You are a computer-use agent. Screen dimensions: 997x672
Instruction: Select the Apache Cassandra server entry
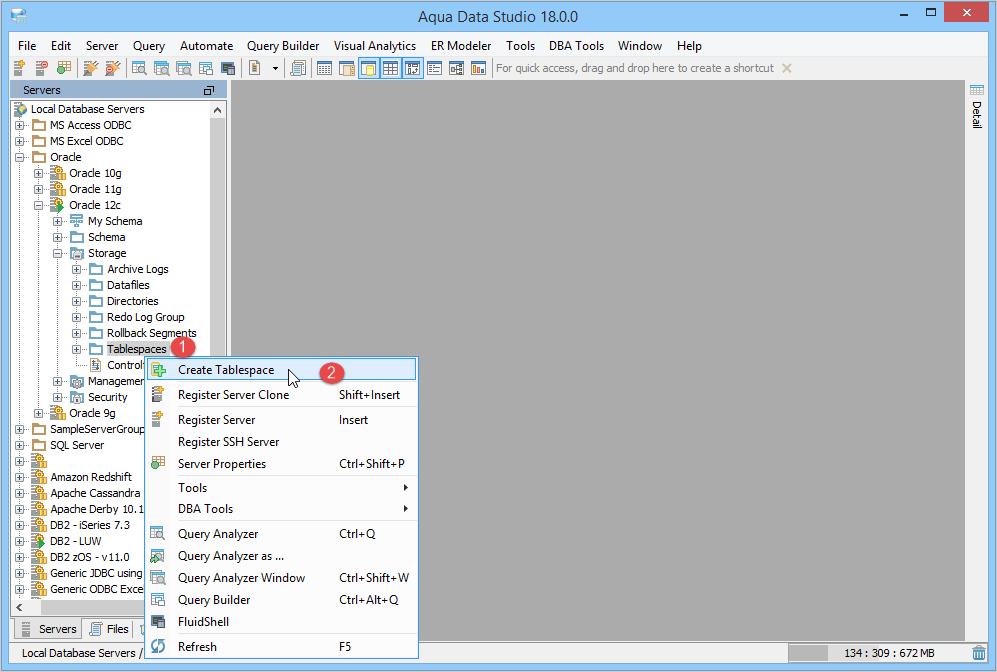95,493
